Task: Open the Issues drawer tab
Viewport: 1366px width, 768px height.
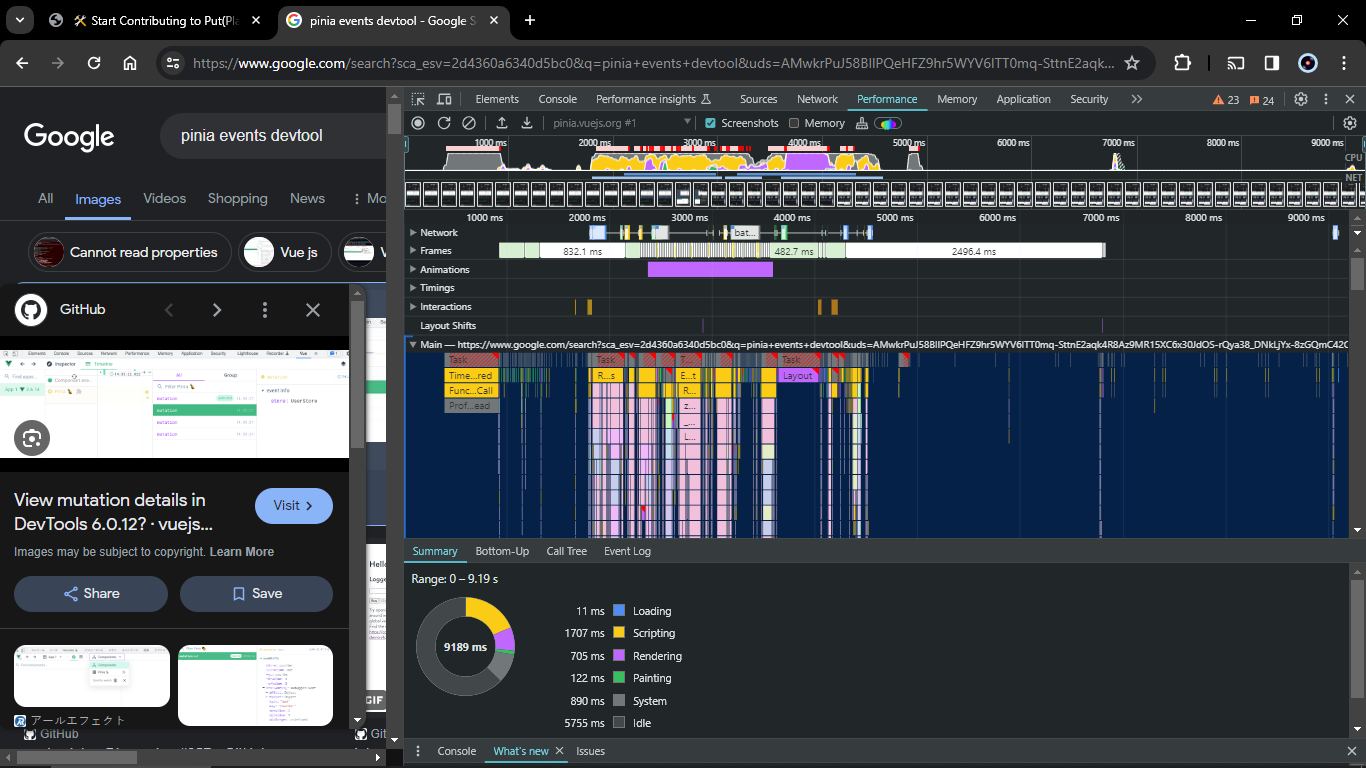Action: (590, 751)
